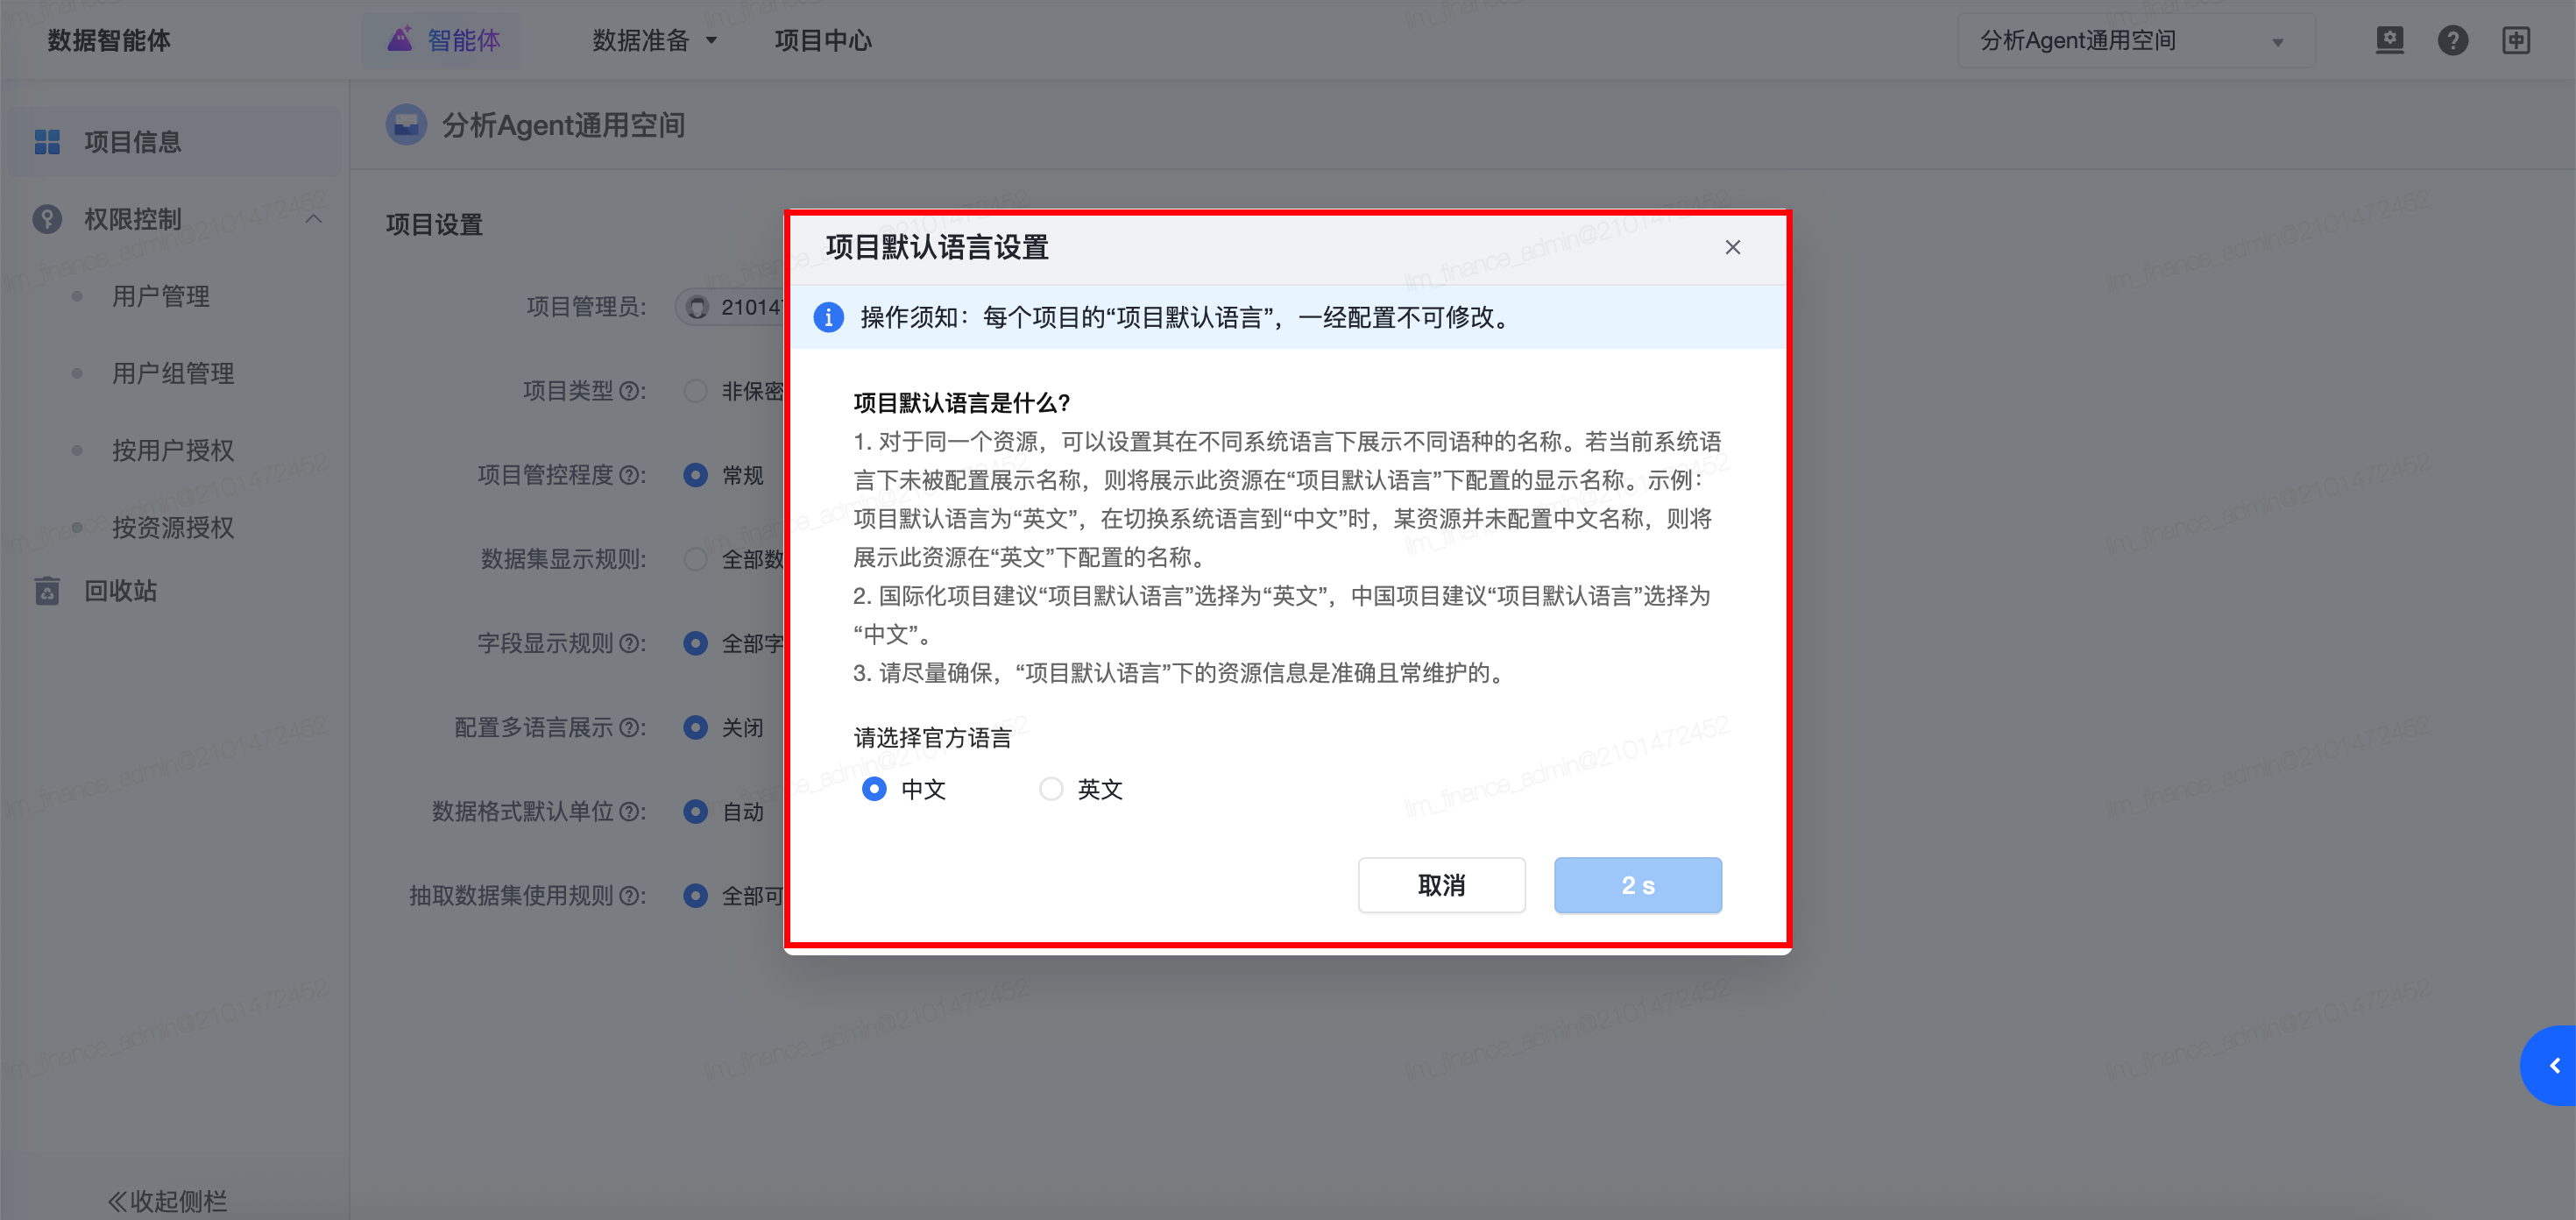Click the help icon beside 抽取数据集使用规则
2576x1220 pixels.
point(631,896)
